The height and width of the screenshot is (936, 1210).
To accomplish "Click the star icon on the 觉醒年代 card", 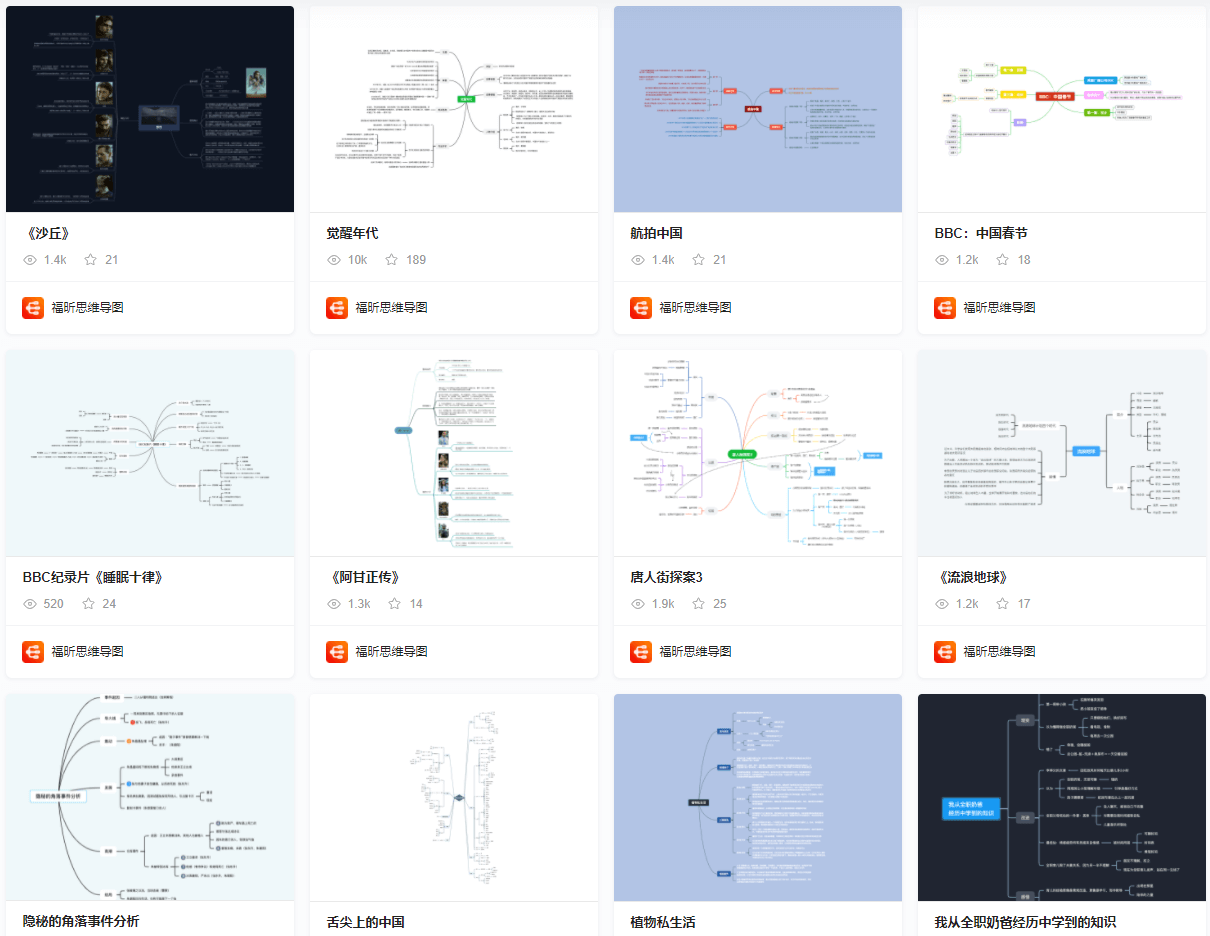I will point(391,260).
